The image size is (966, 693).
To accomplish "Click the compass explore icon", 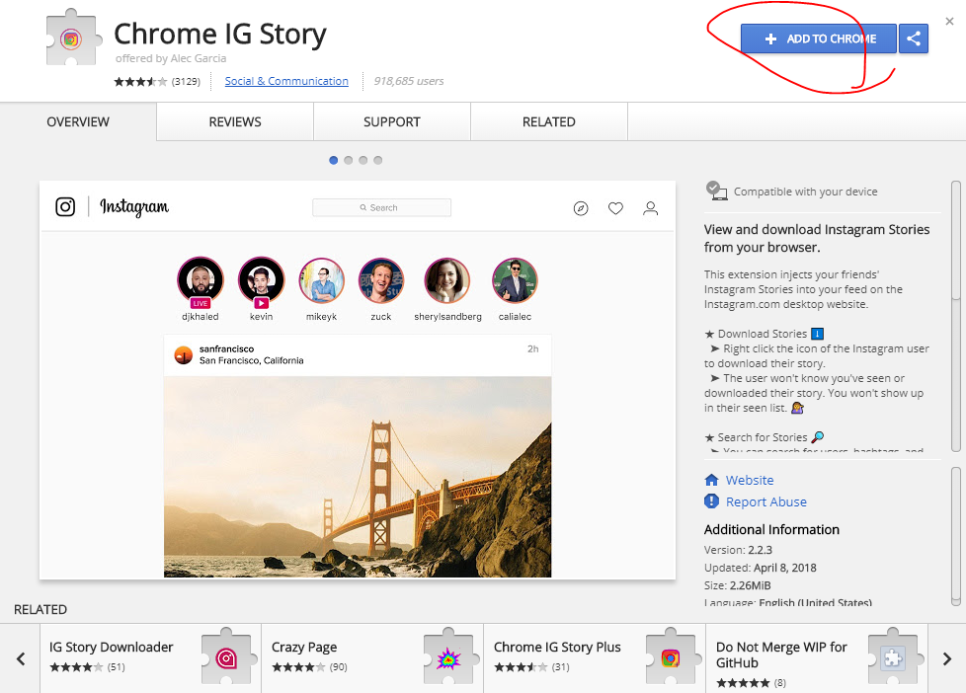I will point(580,208).
